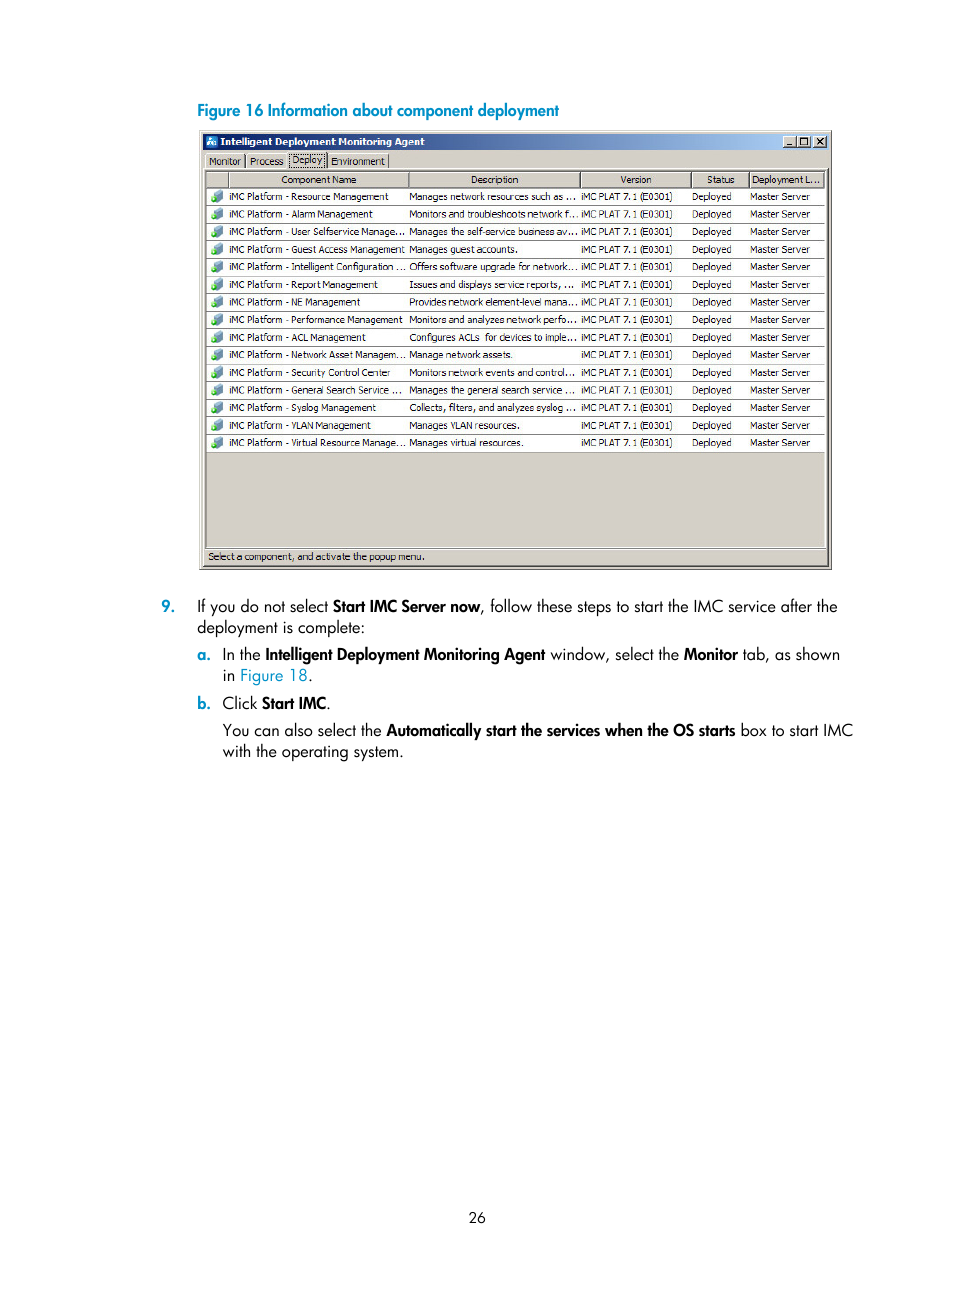
Task: Sort by Version column header
Action: pos(636,180)
